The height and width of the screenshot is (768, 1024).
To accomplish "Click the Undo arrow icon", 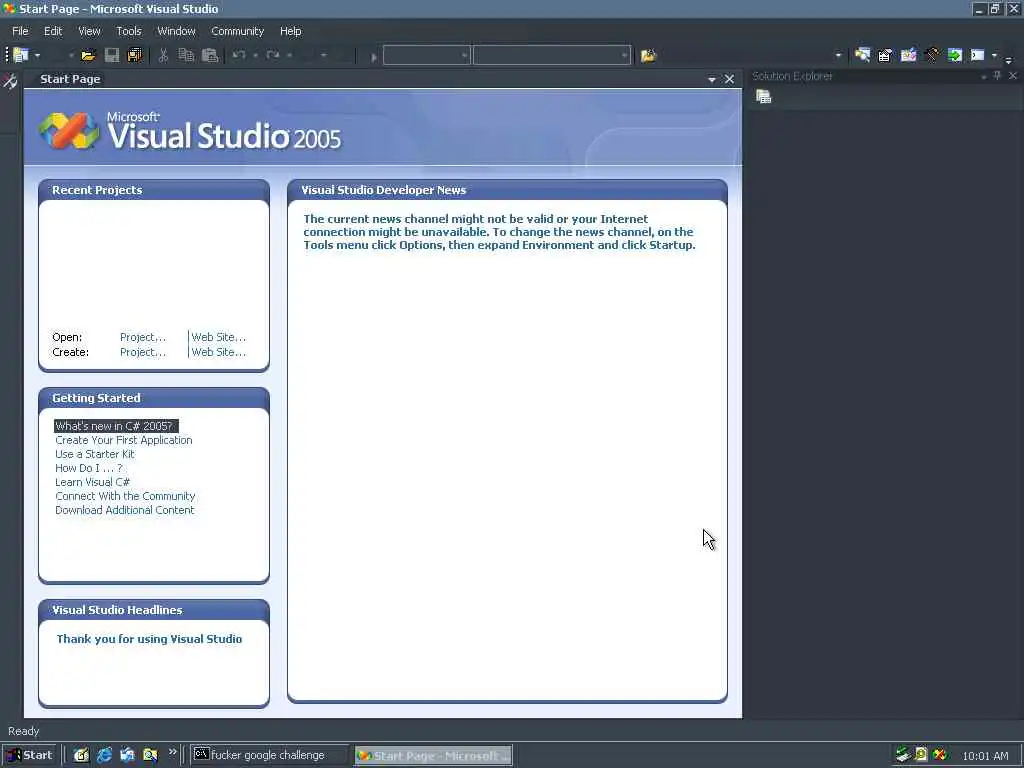I will pos(239,56).
